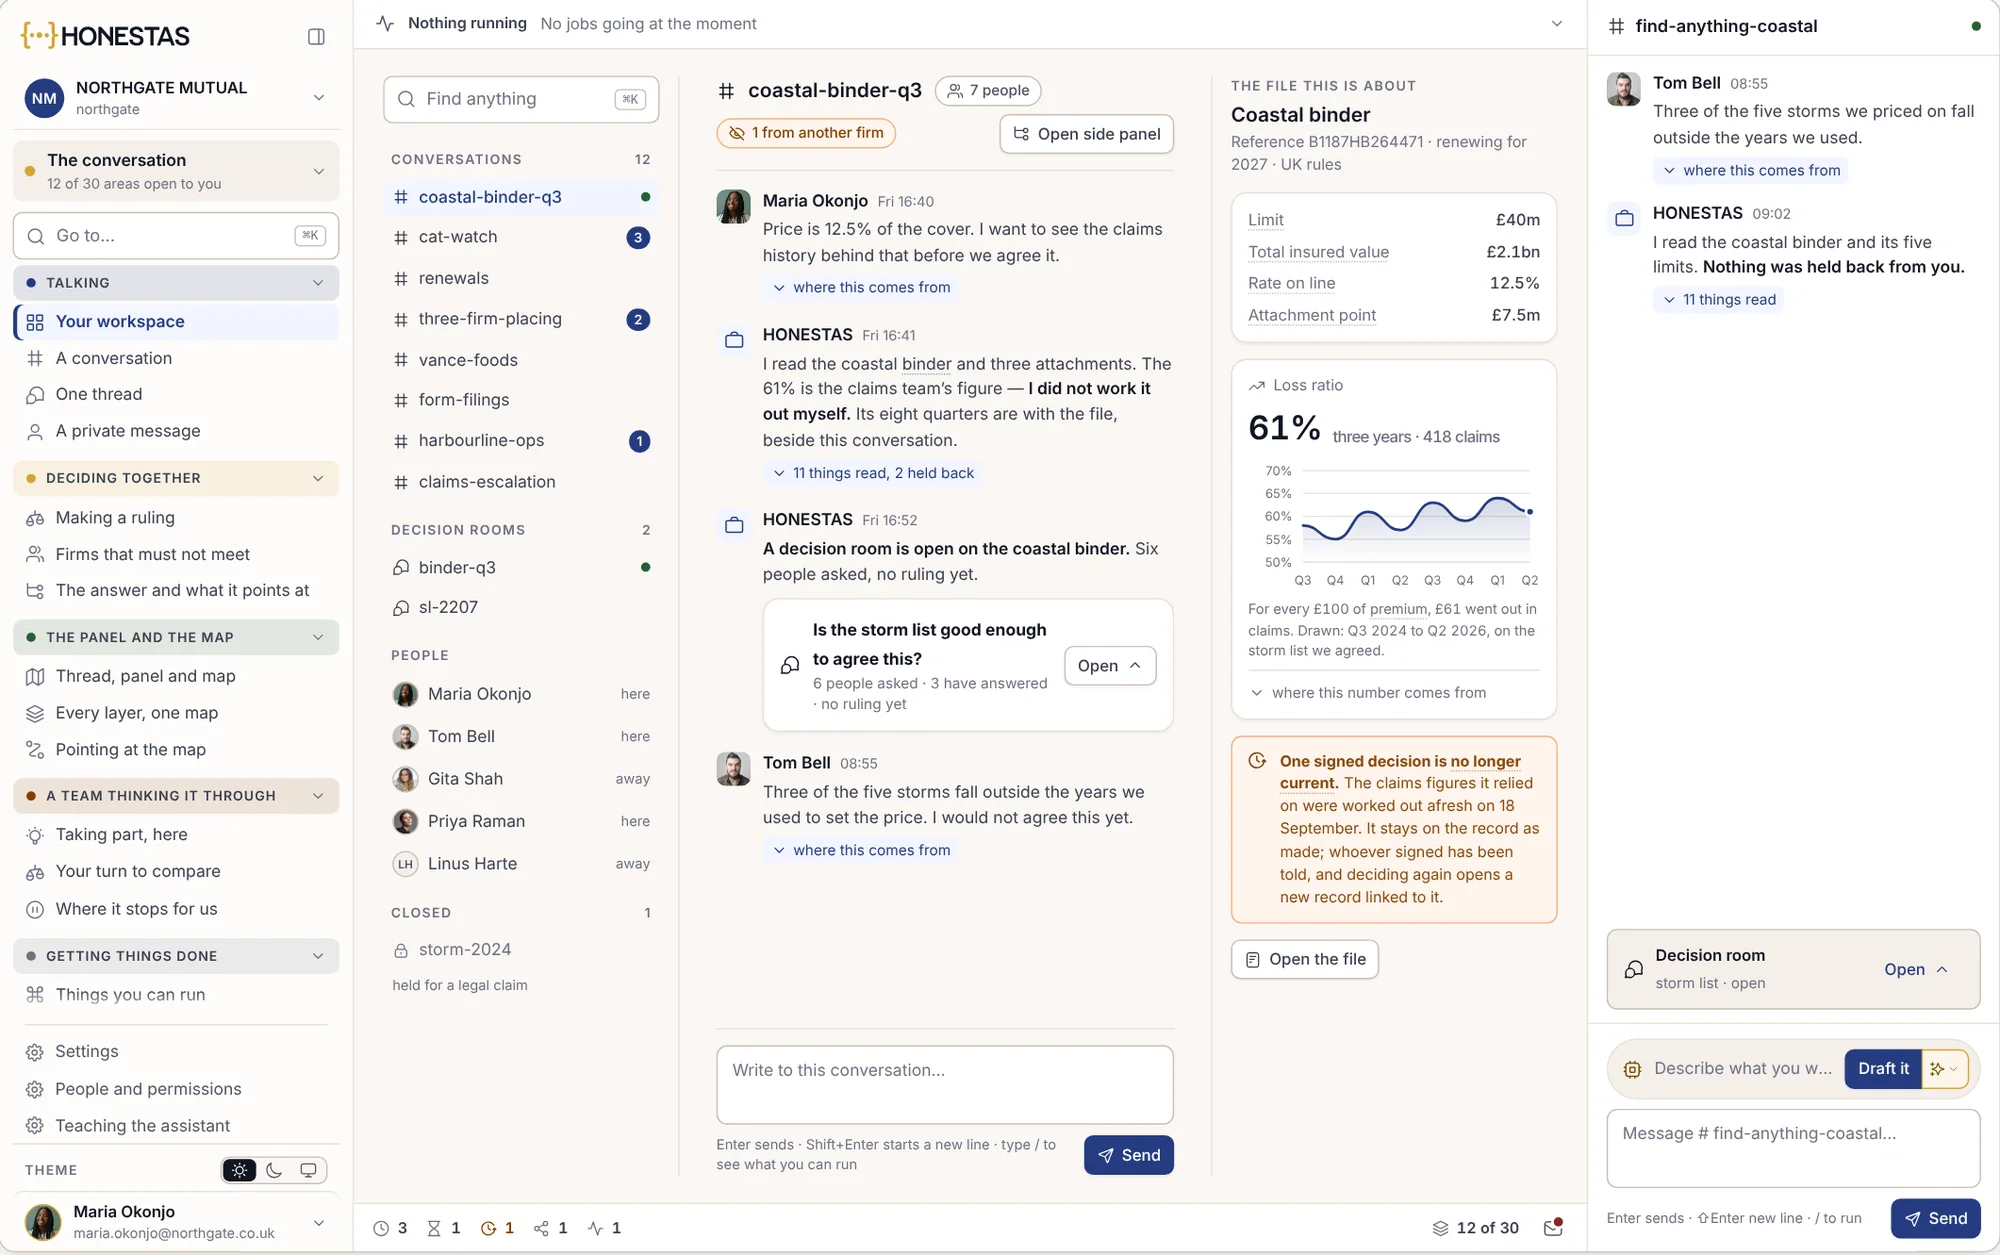
Task: Toggle Open state on the storm list question
Action: [x=1110, y=666]
